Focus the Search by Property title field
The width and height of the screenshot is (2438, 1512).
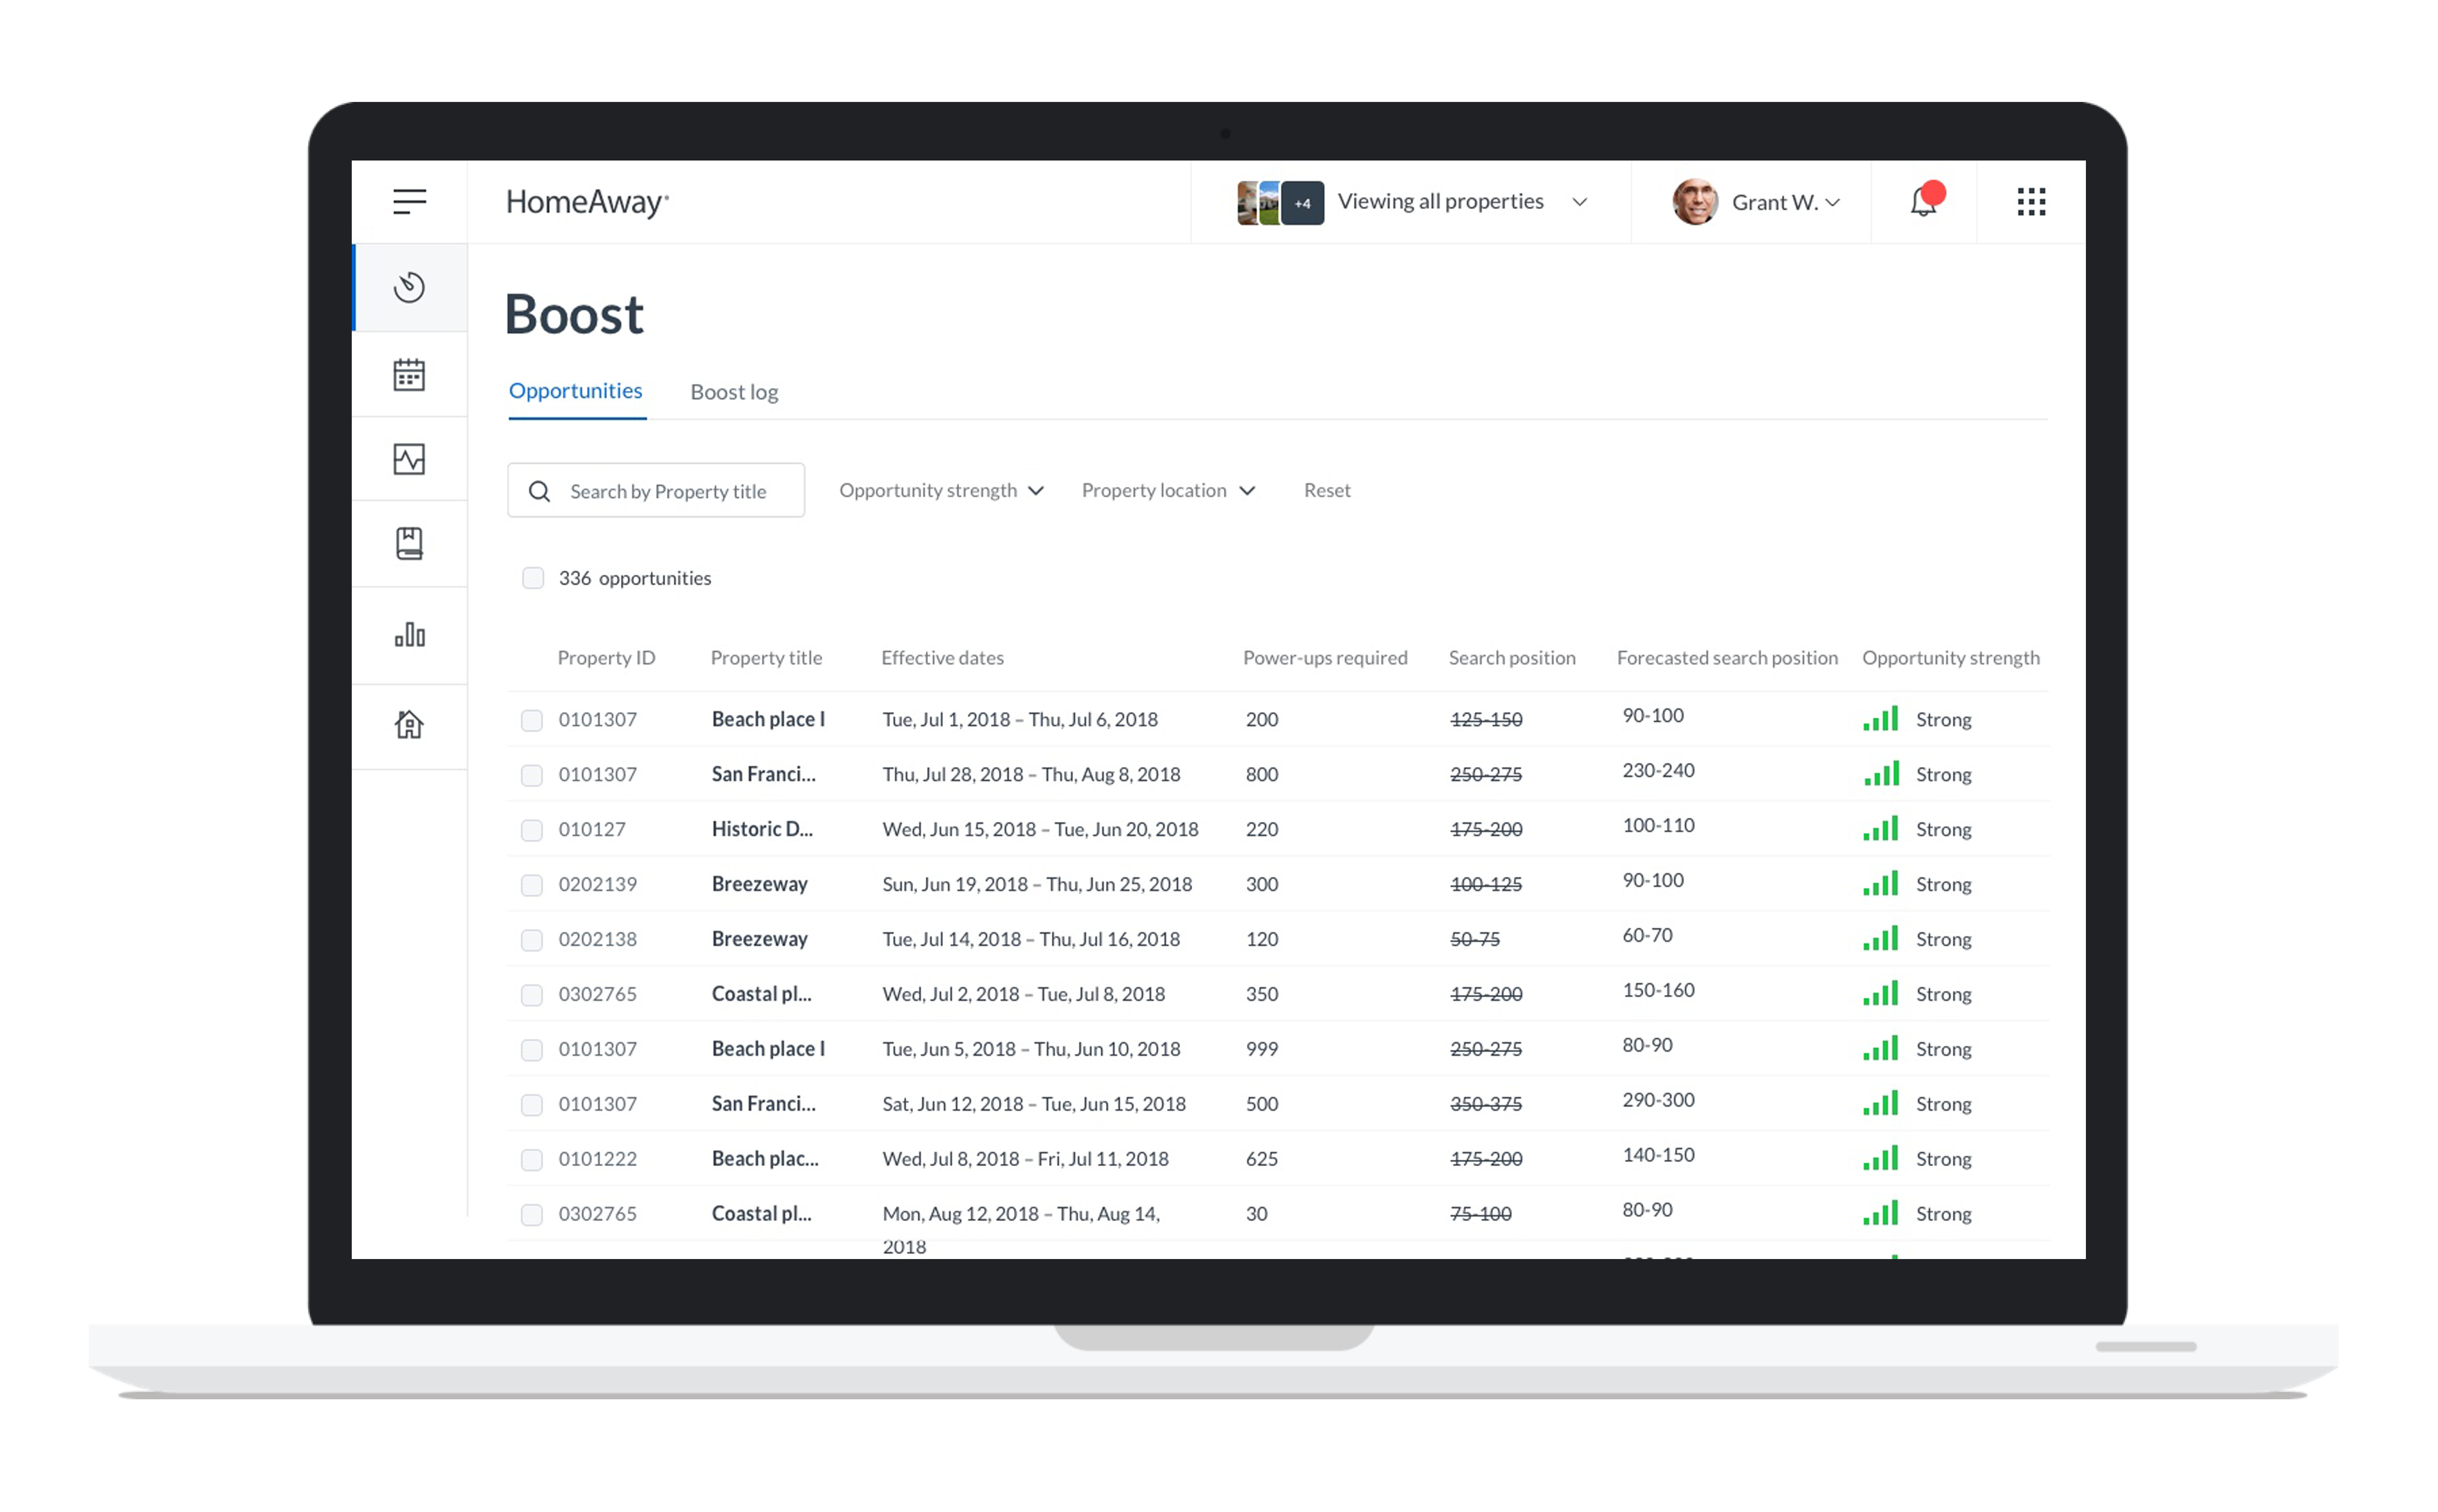point(656,490)
